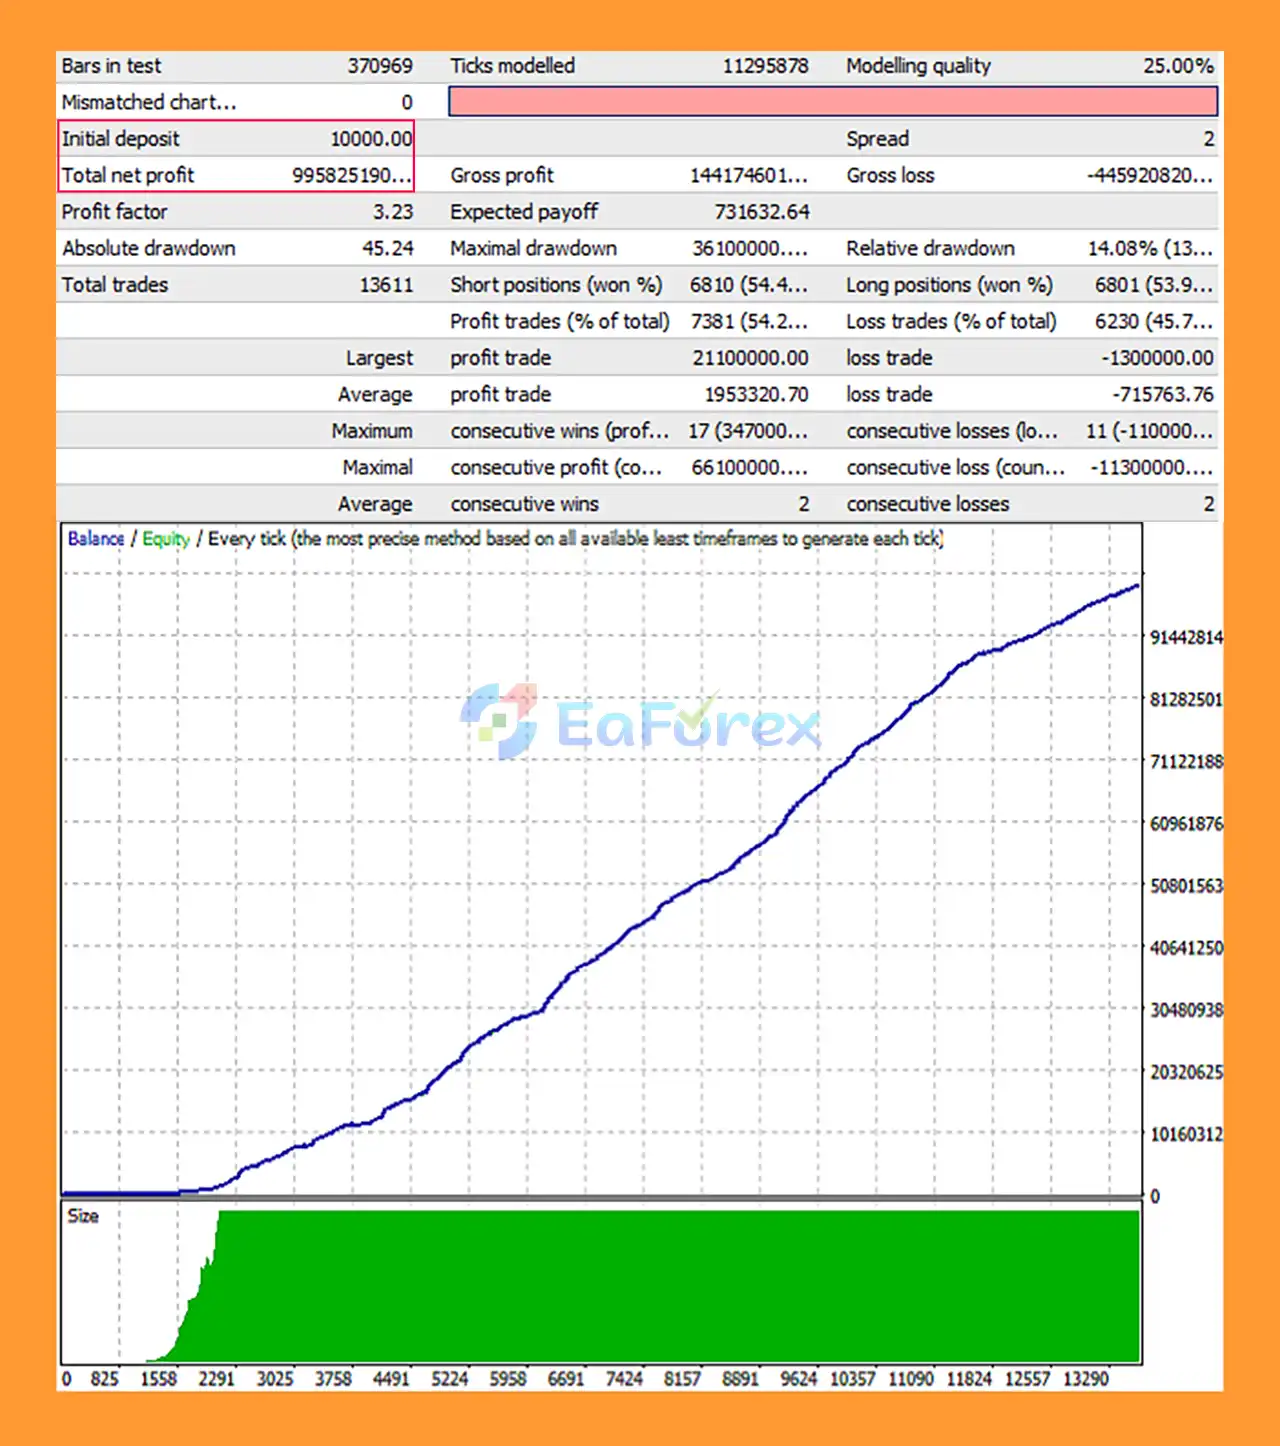Click the Largest profit trade value 21100000.00
The image size is (1280, 1446).
(749, 358)
